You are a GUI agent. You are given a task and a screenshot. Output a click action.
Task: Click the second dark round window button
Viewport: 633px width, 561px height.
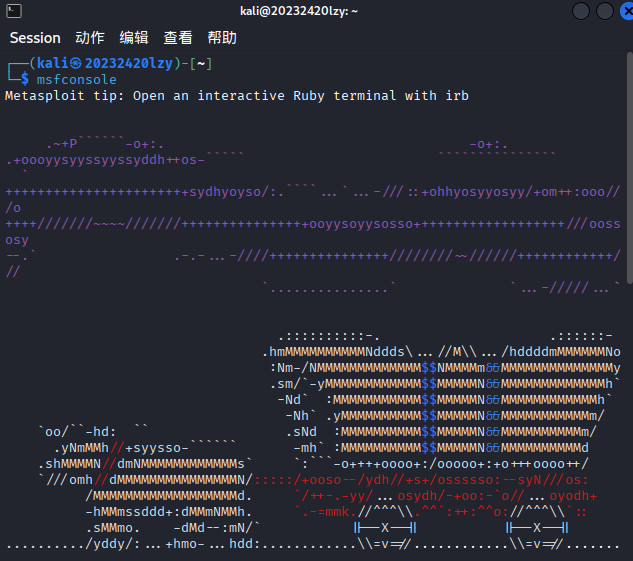point(605,11)
